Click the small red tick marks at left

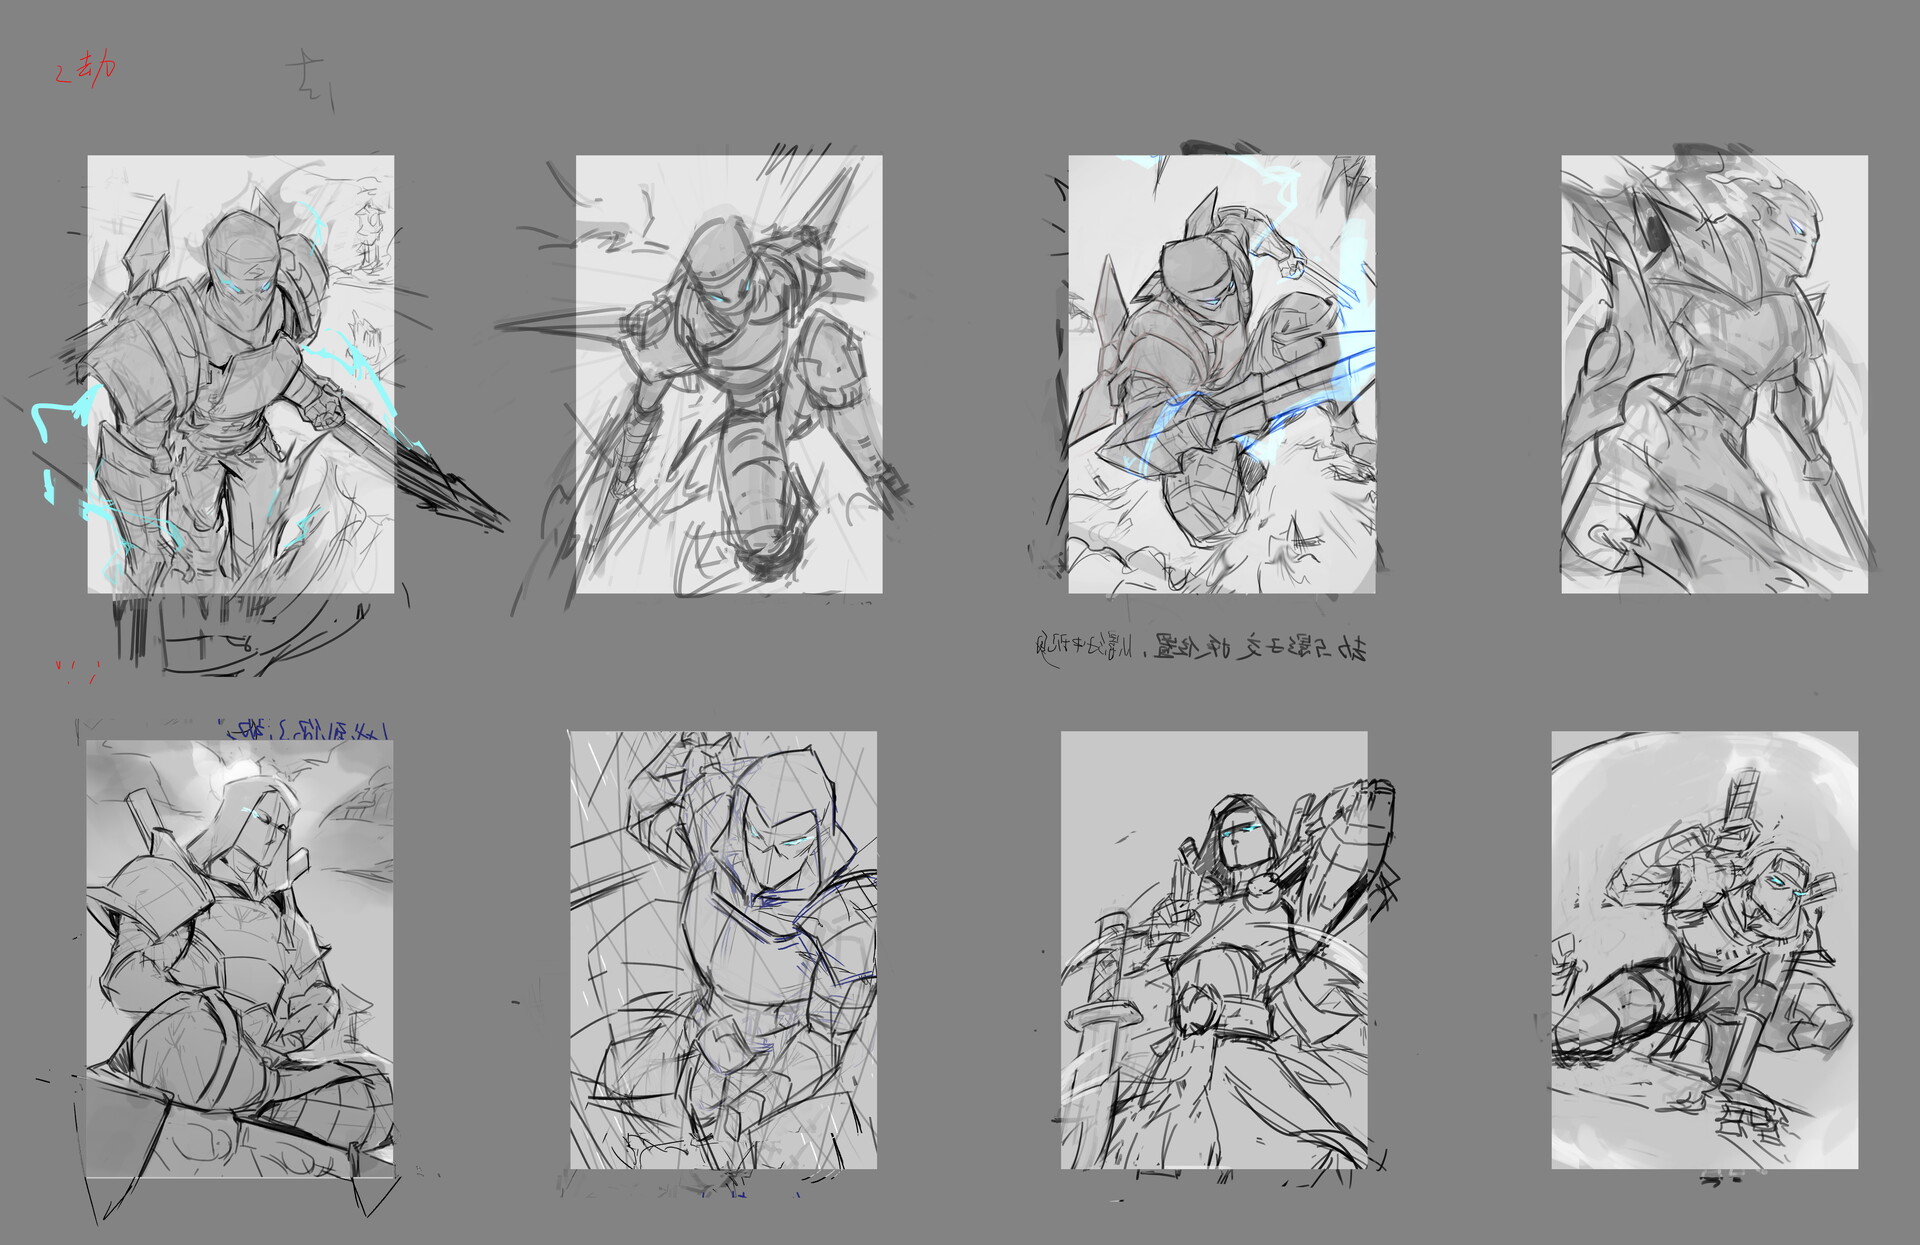coord(75,670)
